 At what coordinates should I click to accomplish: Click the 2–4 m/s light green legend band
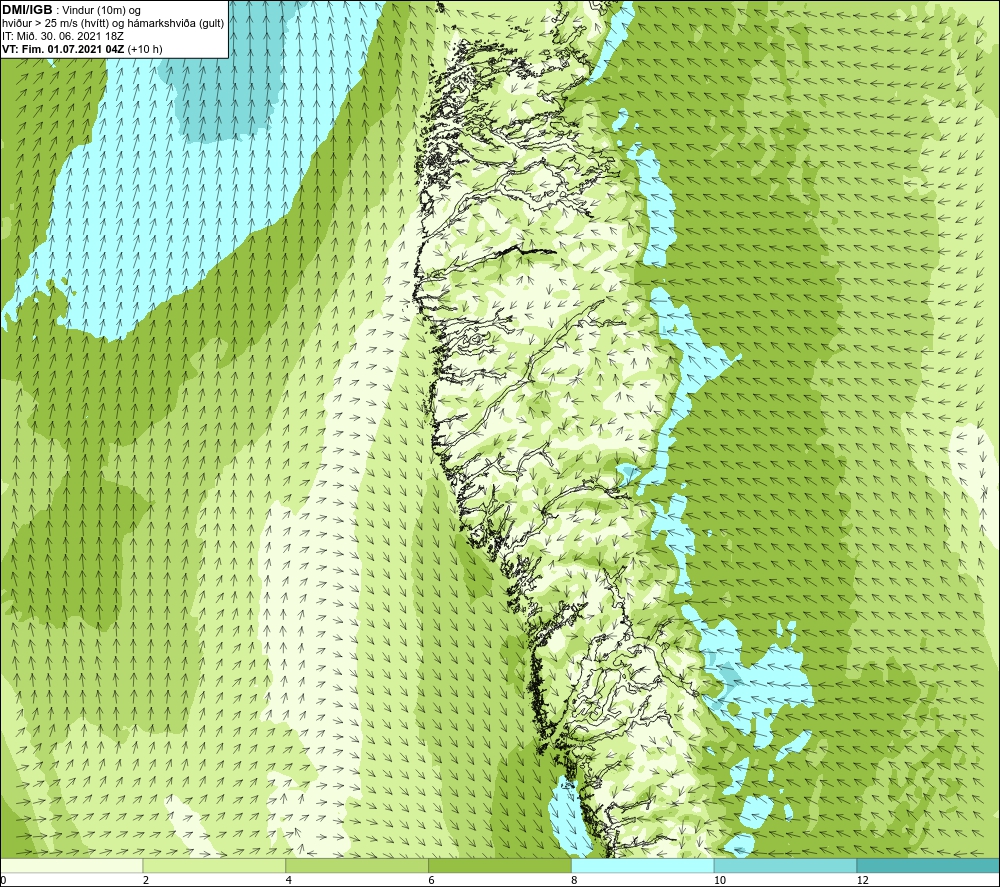(x=214, y=865)
